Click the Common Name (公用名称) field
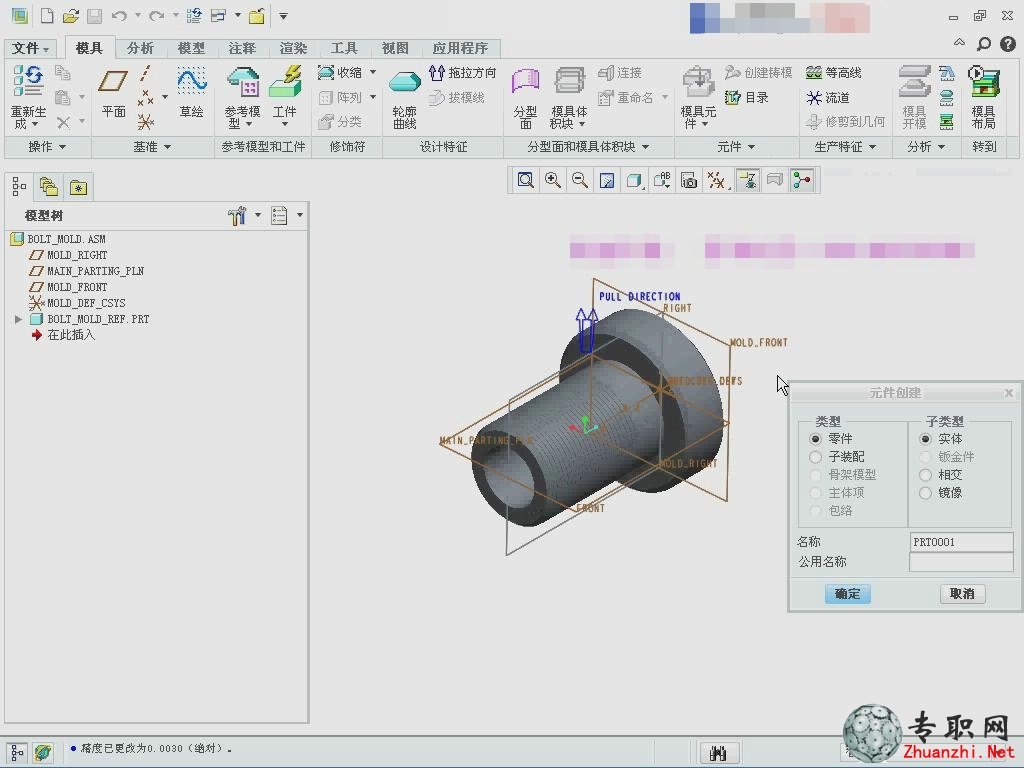This screenshot has width=1024, height=768. point(961,562)
